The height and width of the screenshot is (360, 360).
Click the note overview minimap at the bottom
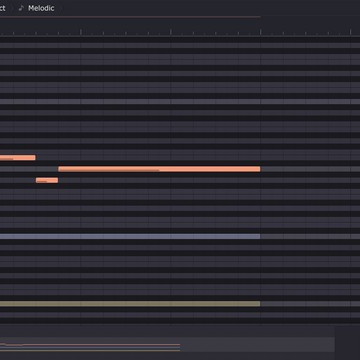point(167,345)
